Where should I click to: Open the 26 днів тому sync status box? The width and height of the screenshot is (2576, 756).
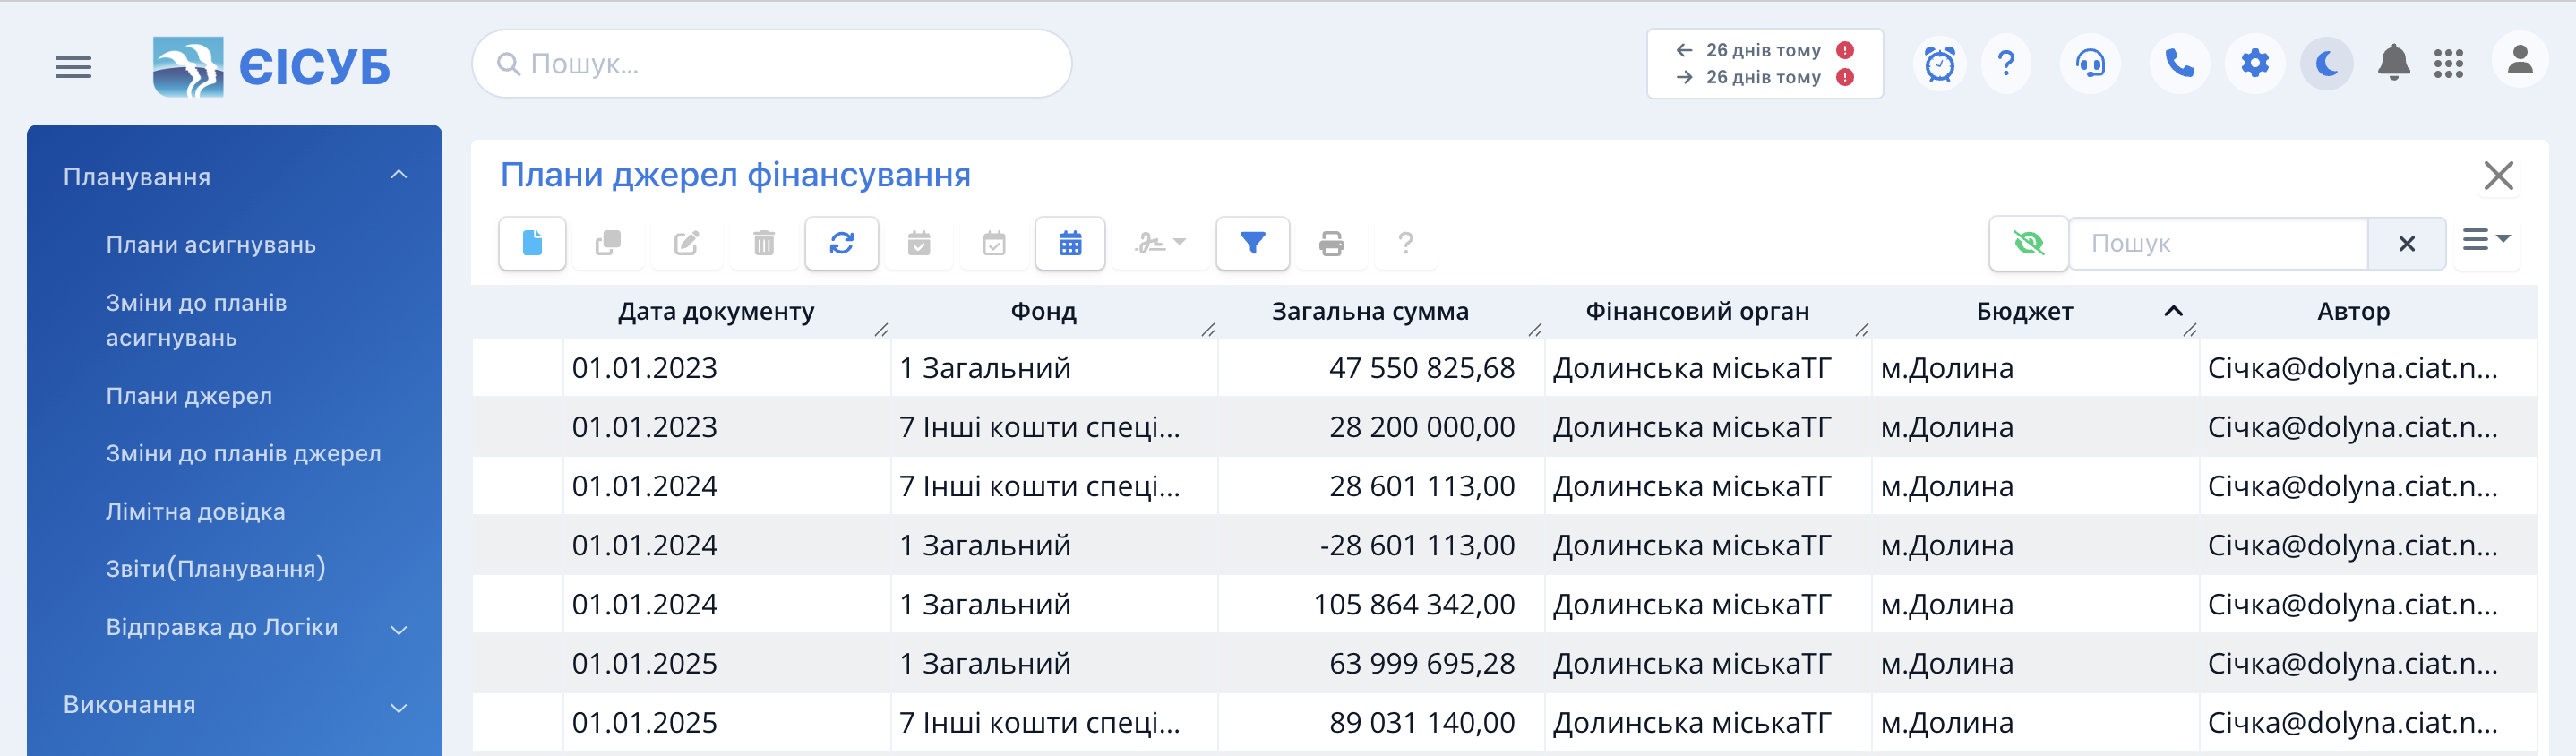coord(1764,64)
